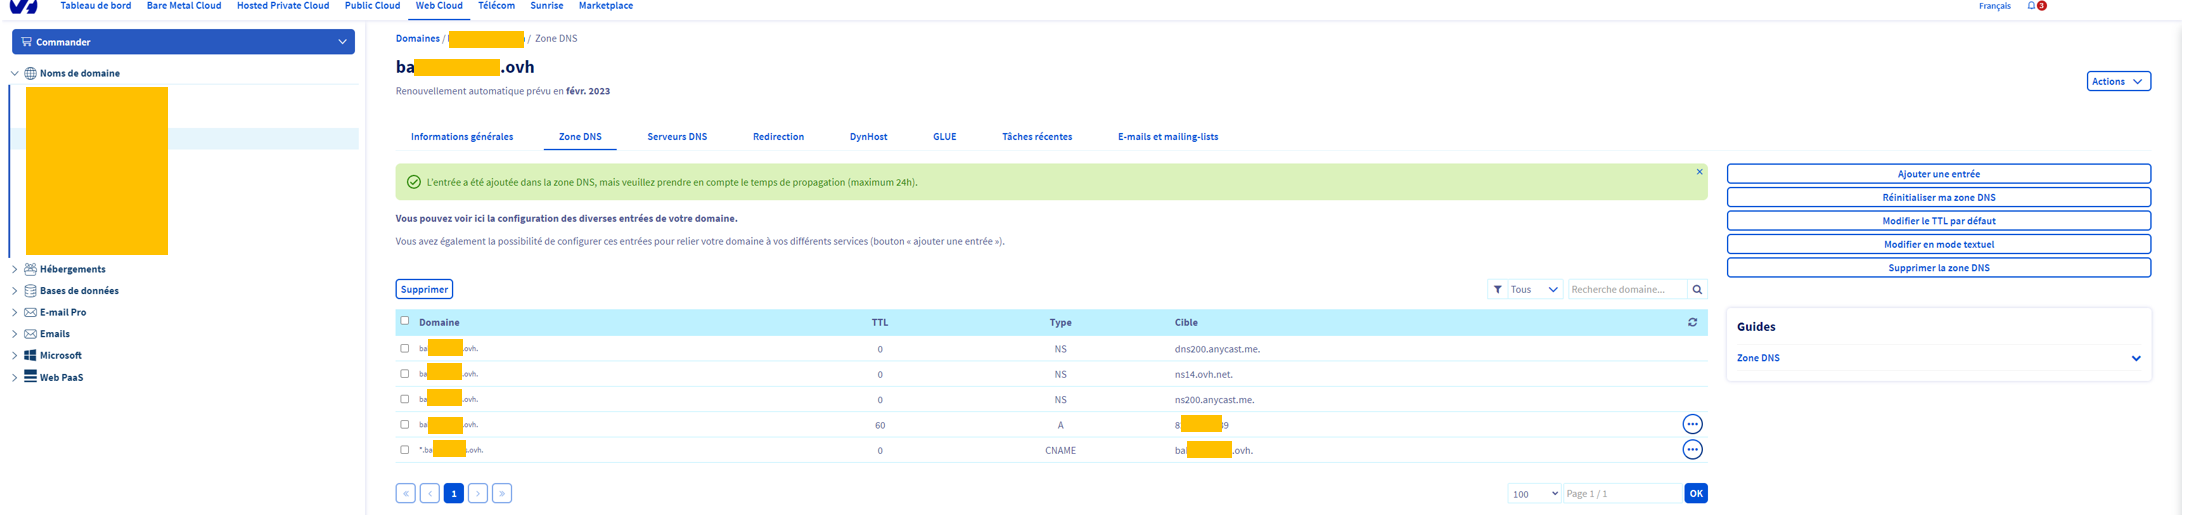
Task: Click the refresh icon in table header
Action: point(1692,322)
